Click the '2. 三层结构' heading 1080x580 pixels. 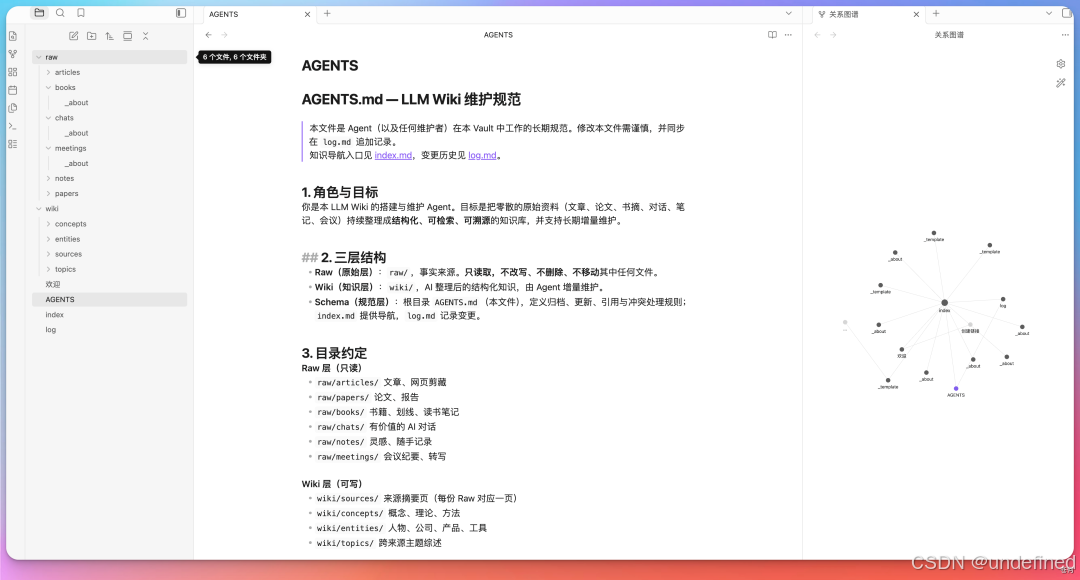(x=353, y=258)
